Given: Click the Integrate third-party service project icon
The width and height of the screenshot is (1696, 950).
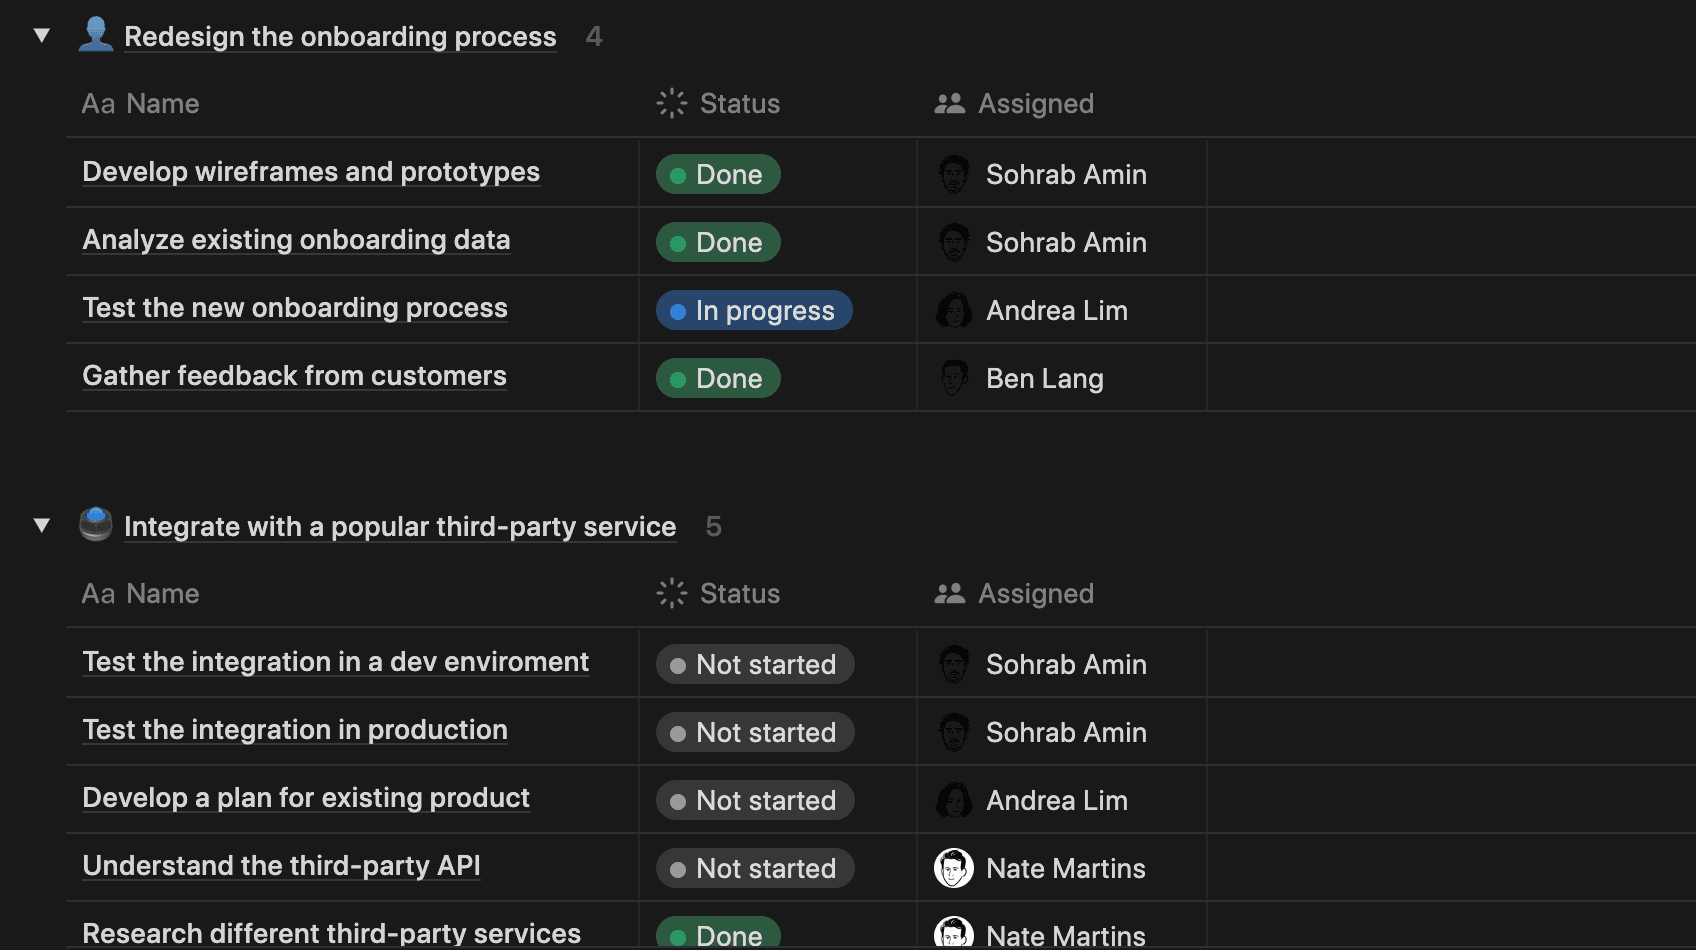Looking at the screenshot, I should 96,524.
